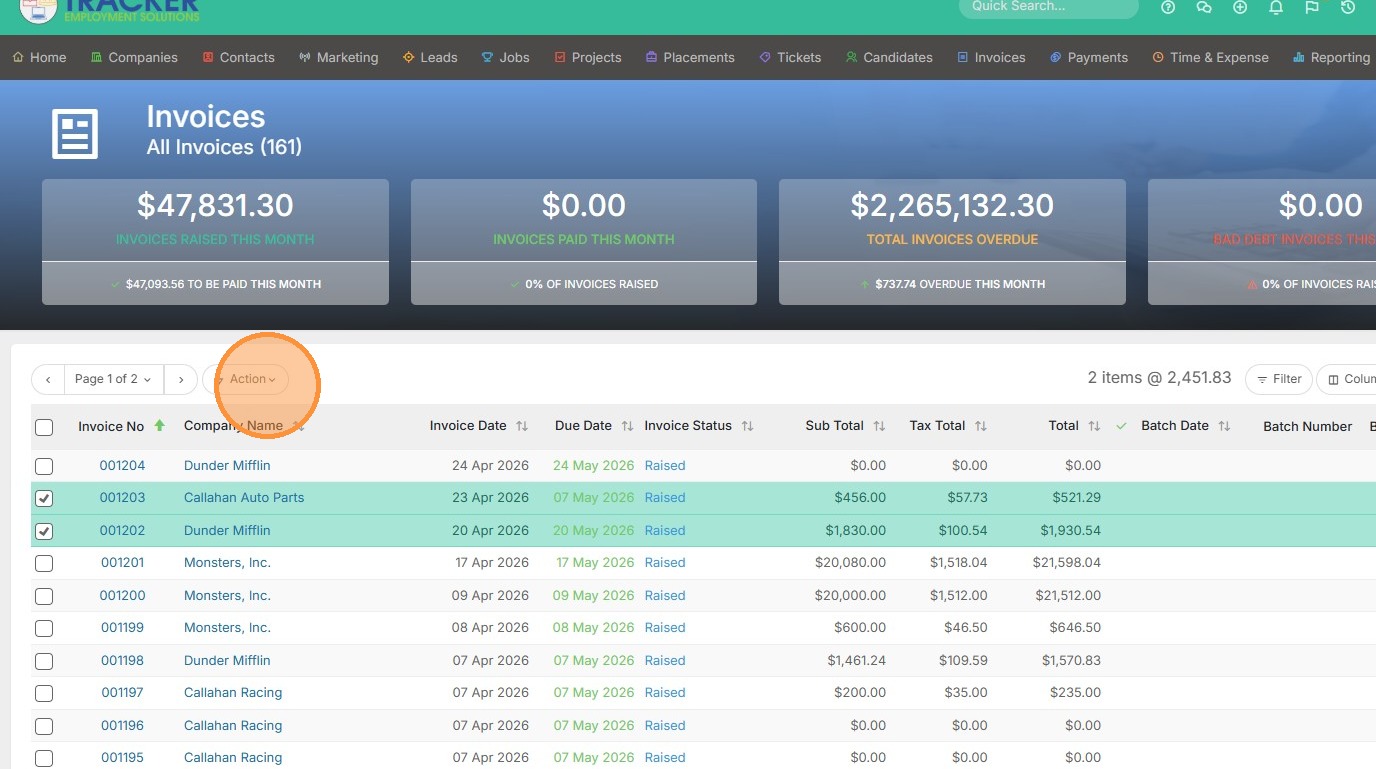Go to next page arrow

(x=180, y=380)
